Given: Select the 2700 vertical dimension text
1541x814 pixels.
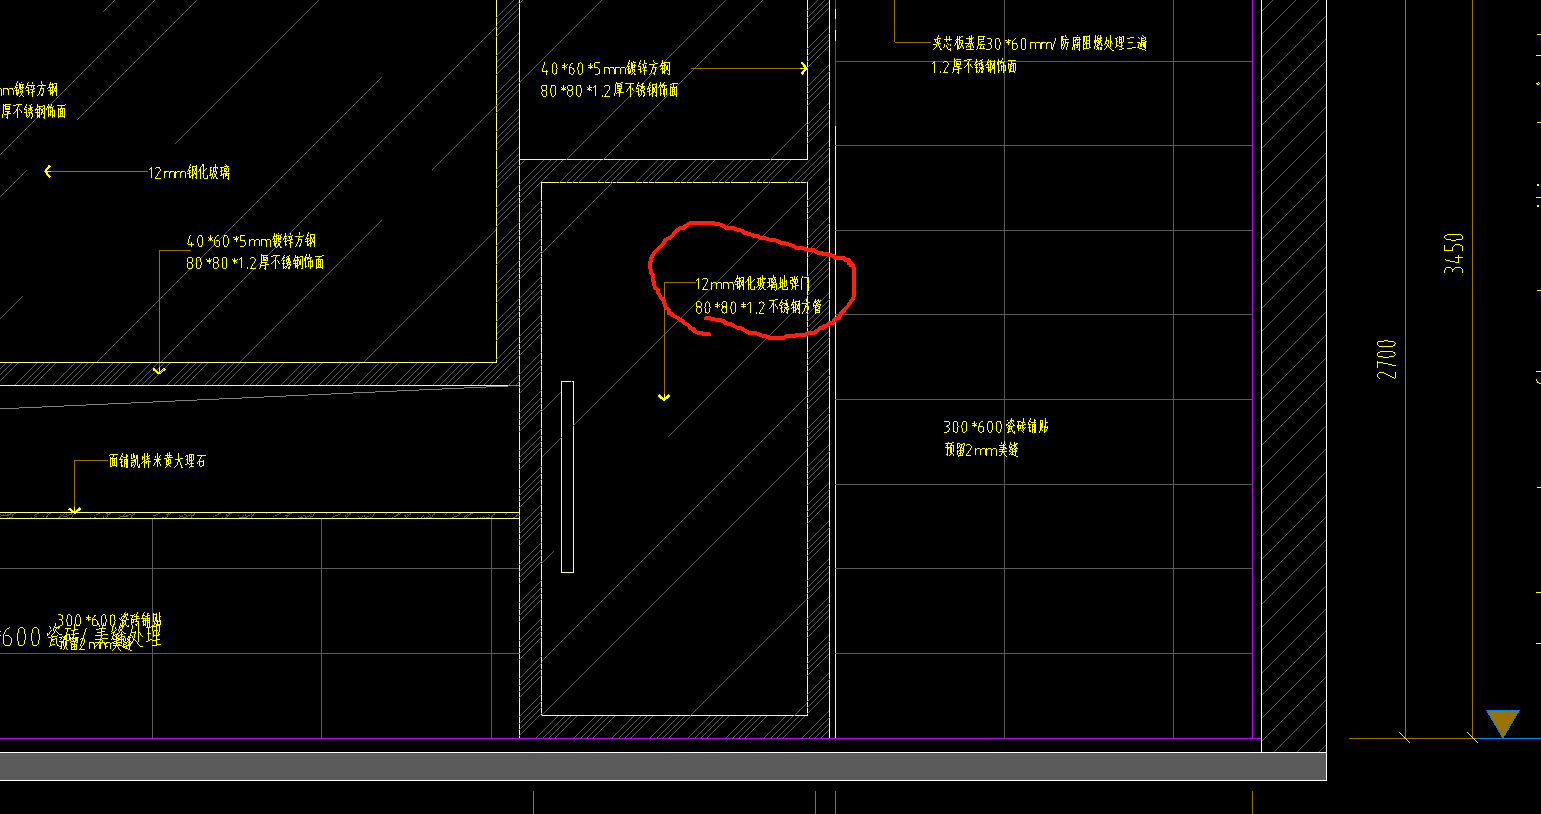Looking at the screenshot, I should point(1386,359).
